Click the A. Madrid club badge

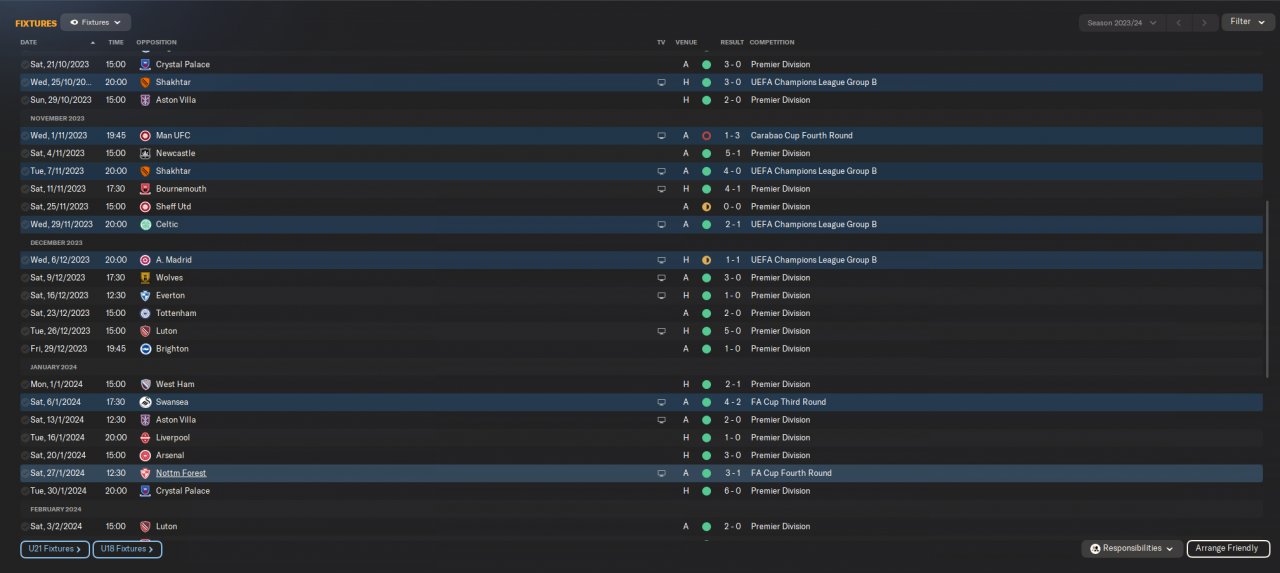coord(146,260)
